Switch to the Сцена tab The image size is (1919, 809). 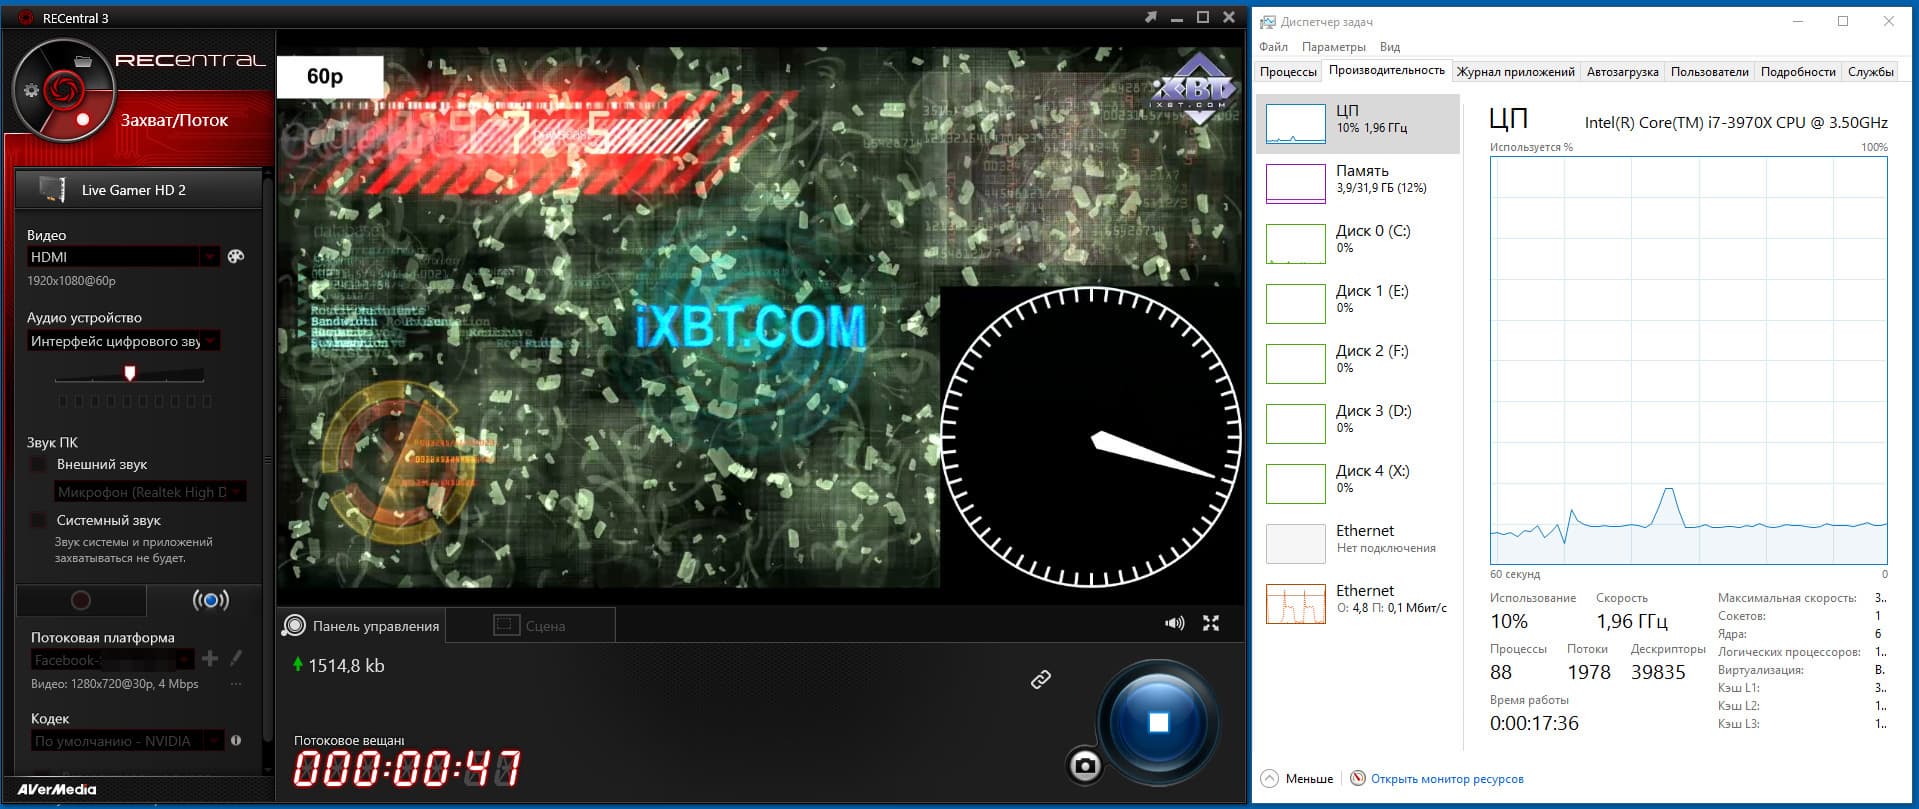coord(530,626)
